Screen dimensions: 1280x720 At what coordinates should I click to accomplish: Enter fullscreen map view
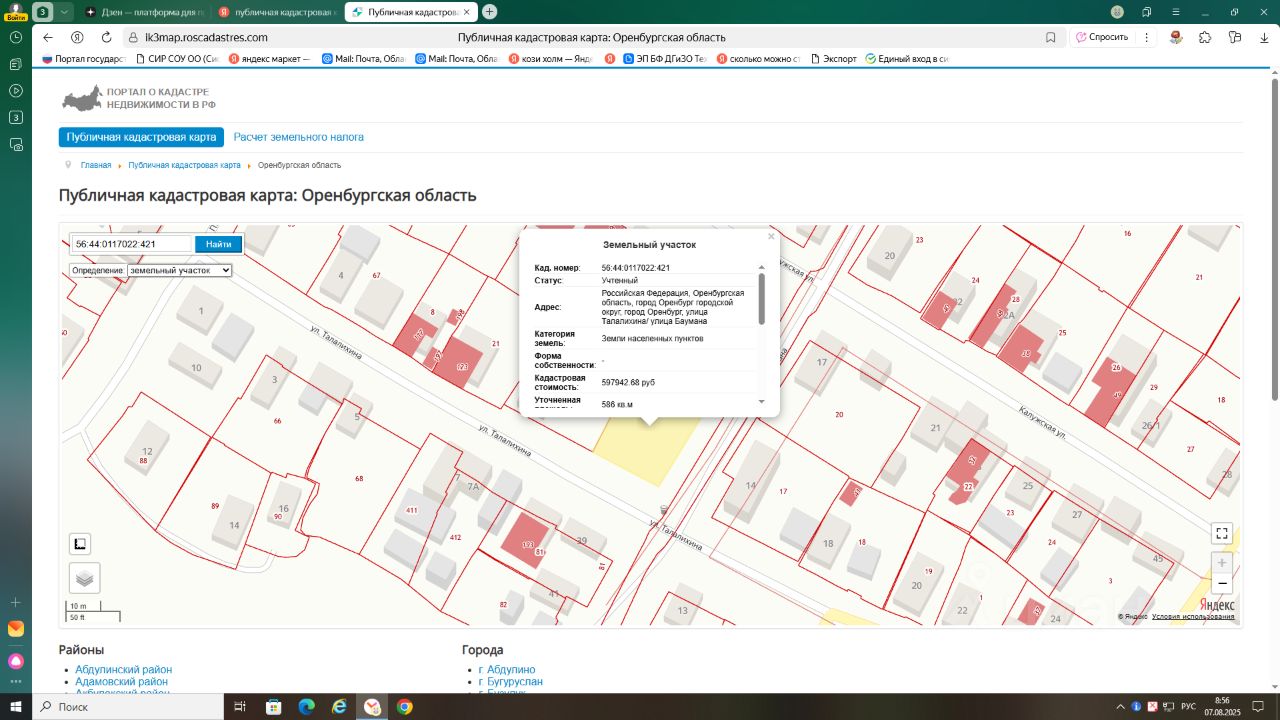coord(1221,533)
